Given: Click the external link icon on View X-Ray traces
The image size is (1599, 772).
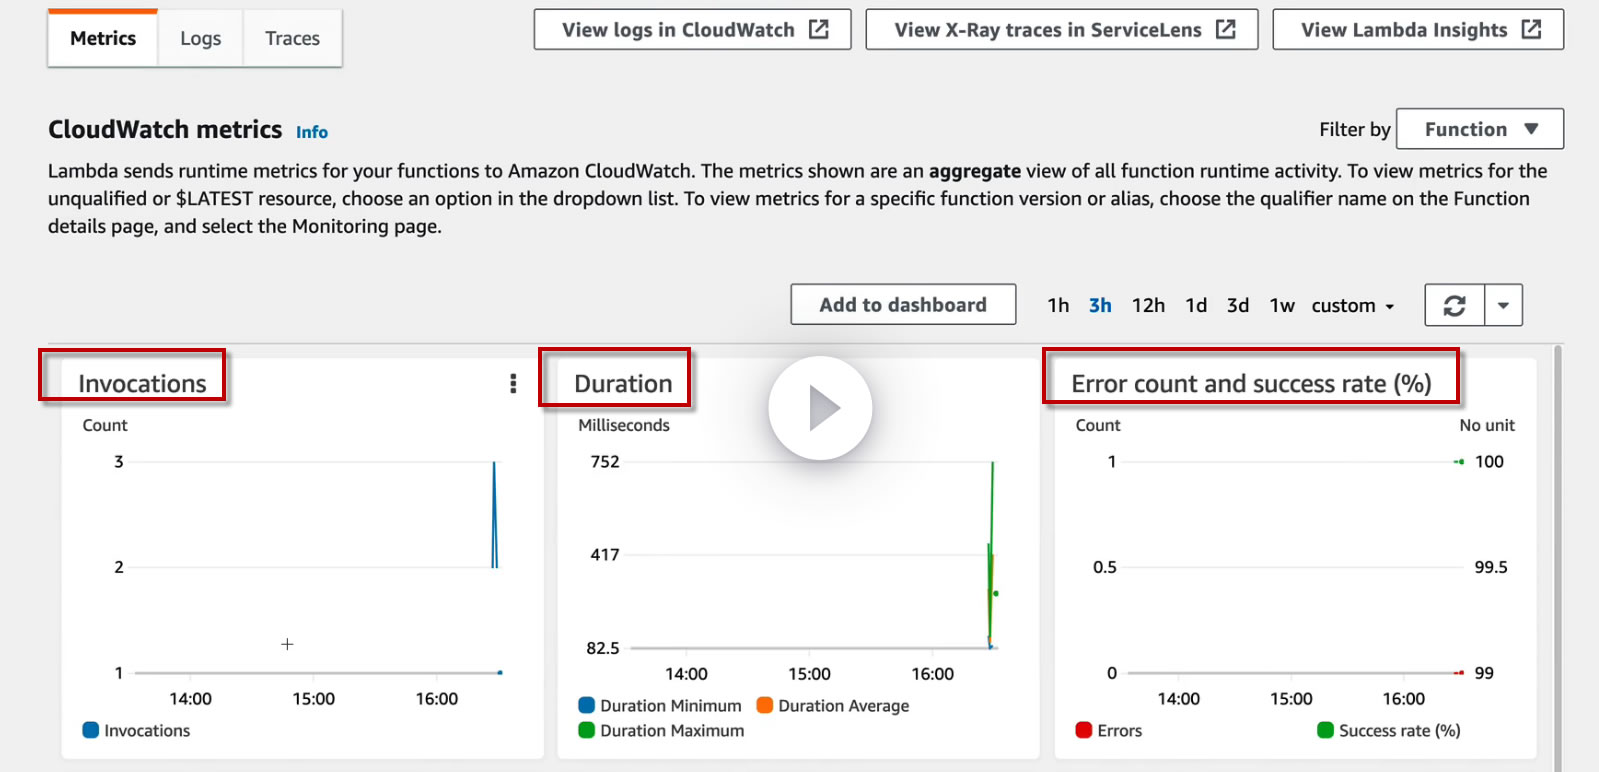Looking at the screenshot, I should click(1226, 29).
